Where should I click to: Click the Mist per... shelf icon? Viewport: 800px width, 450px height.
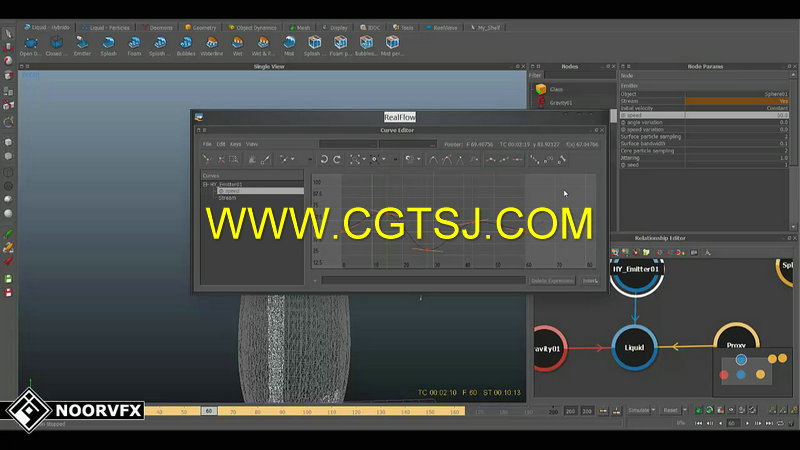point(392,43)
